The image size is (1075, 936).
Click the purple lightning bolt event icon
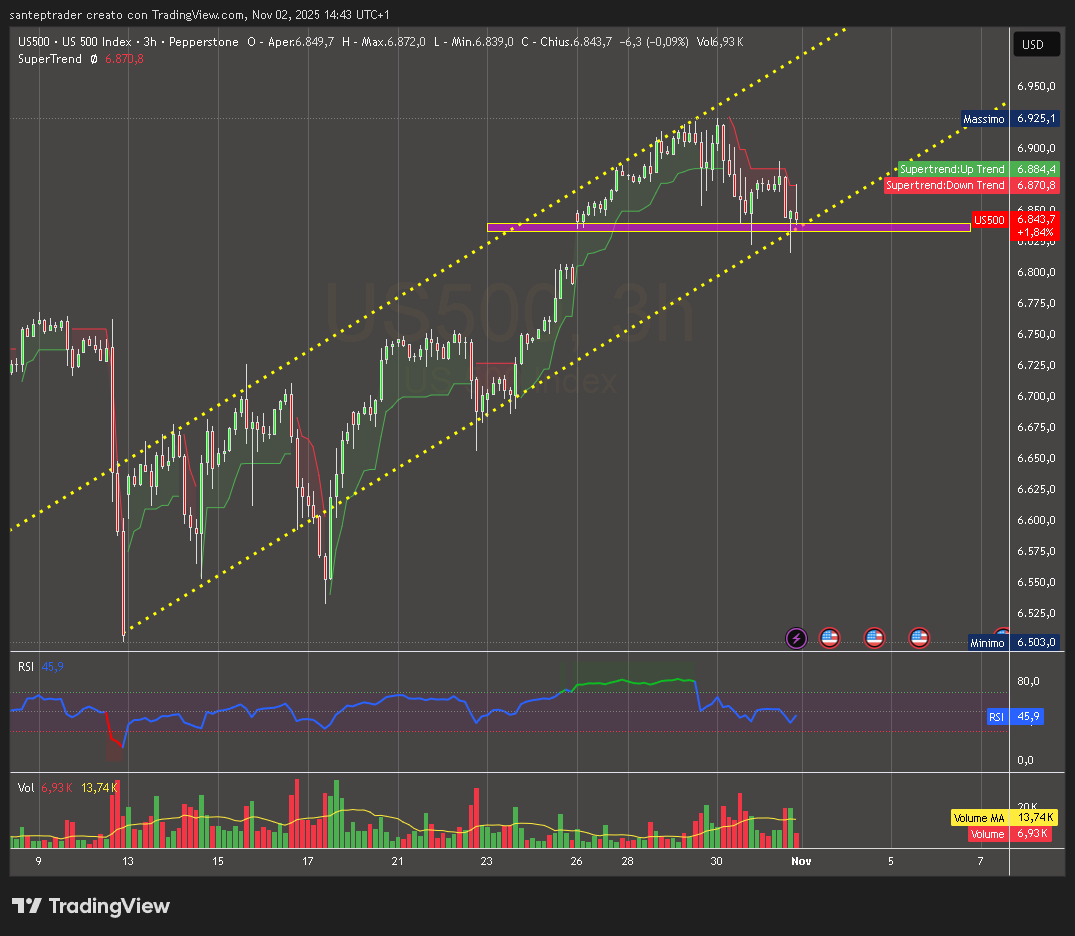coord(796,637)
